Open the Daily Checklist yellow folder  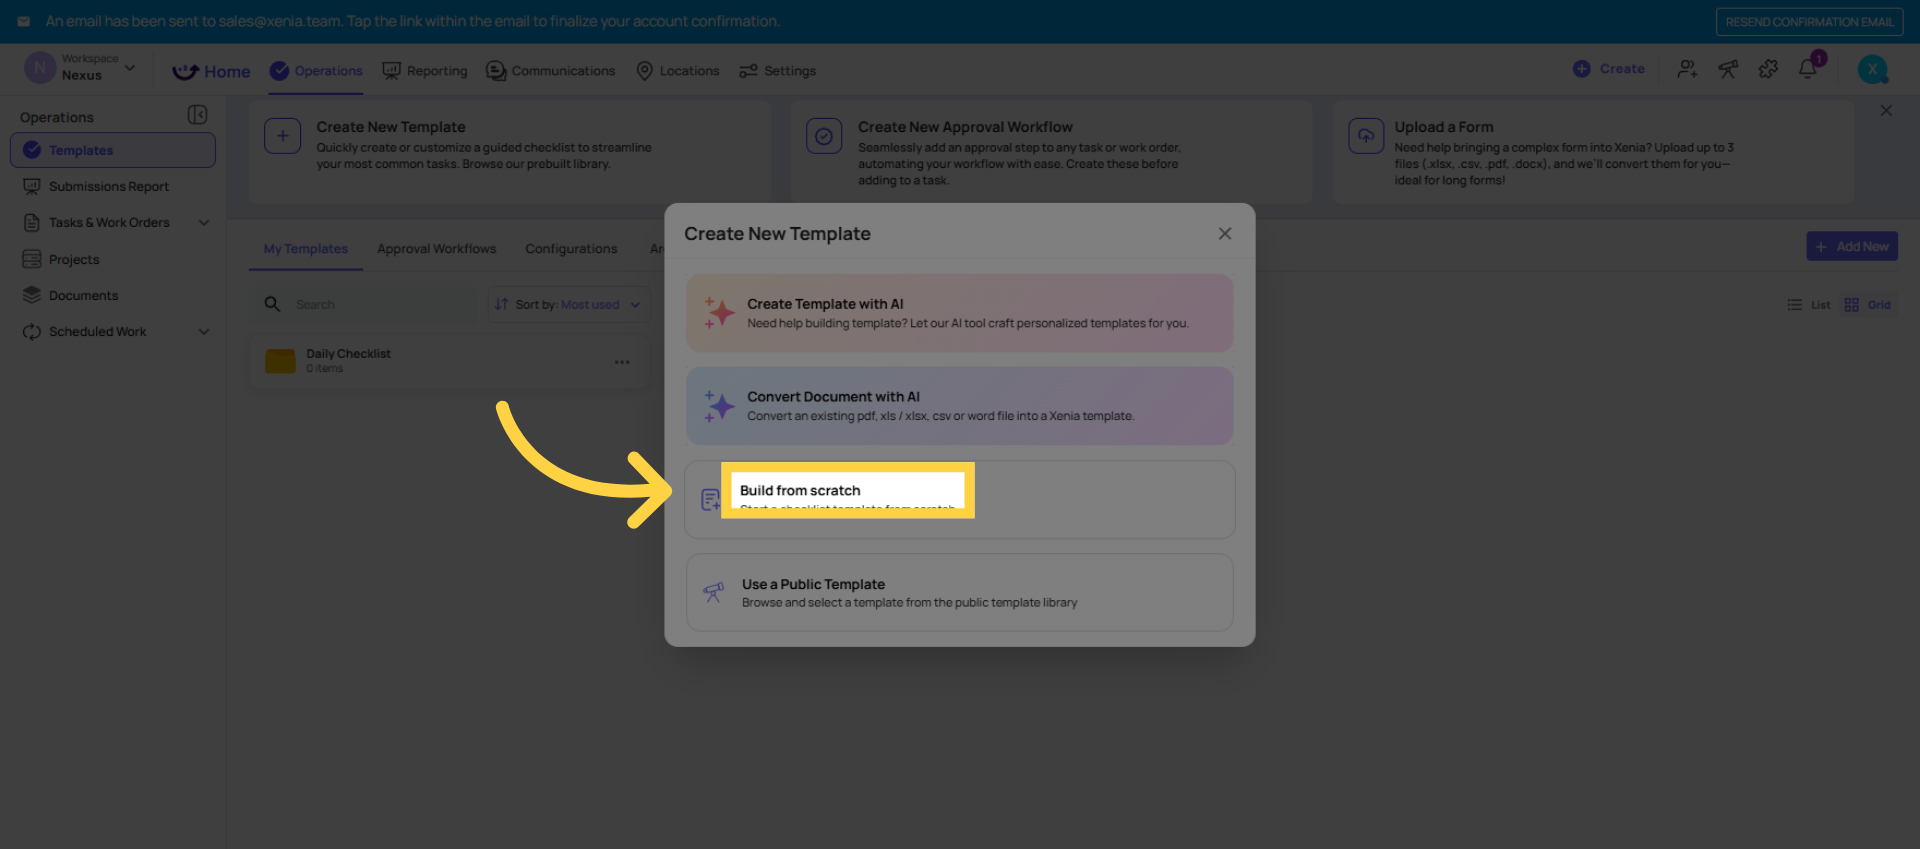[280, 361]
